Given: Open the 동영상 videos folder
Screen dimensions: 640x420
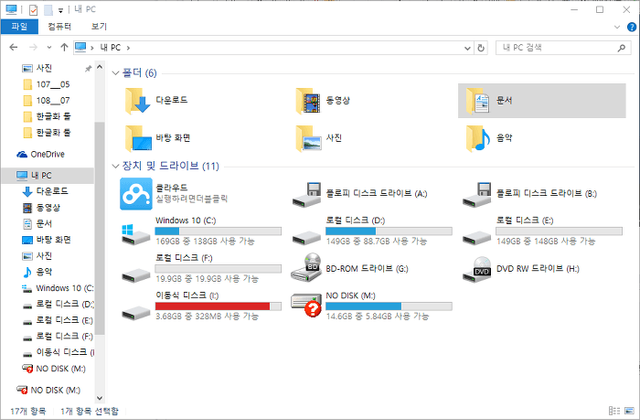Looking at the screenshot, I should [306, 100].
